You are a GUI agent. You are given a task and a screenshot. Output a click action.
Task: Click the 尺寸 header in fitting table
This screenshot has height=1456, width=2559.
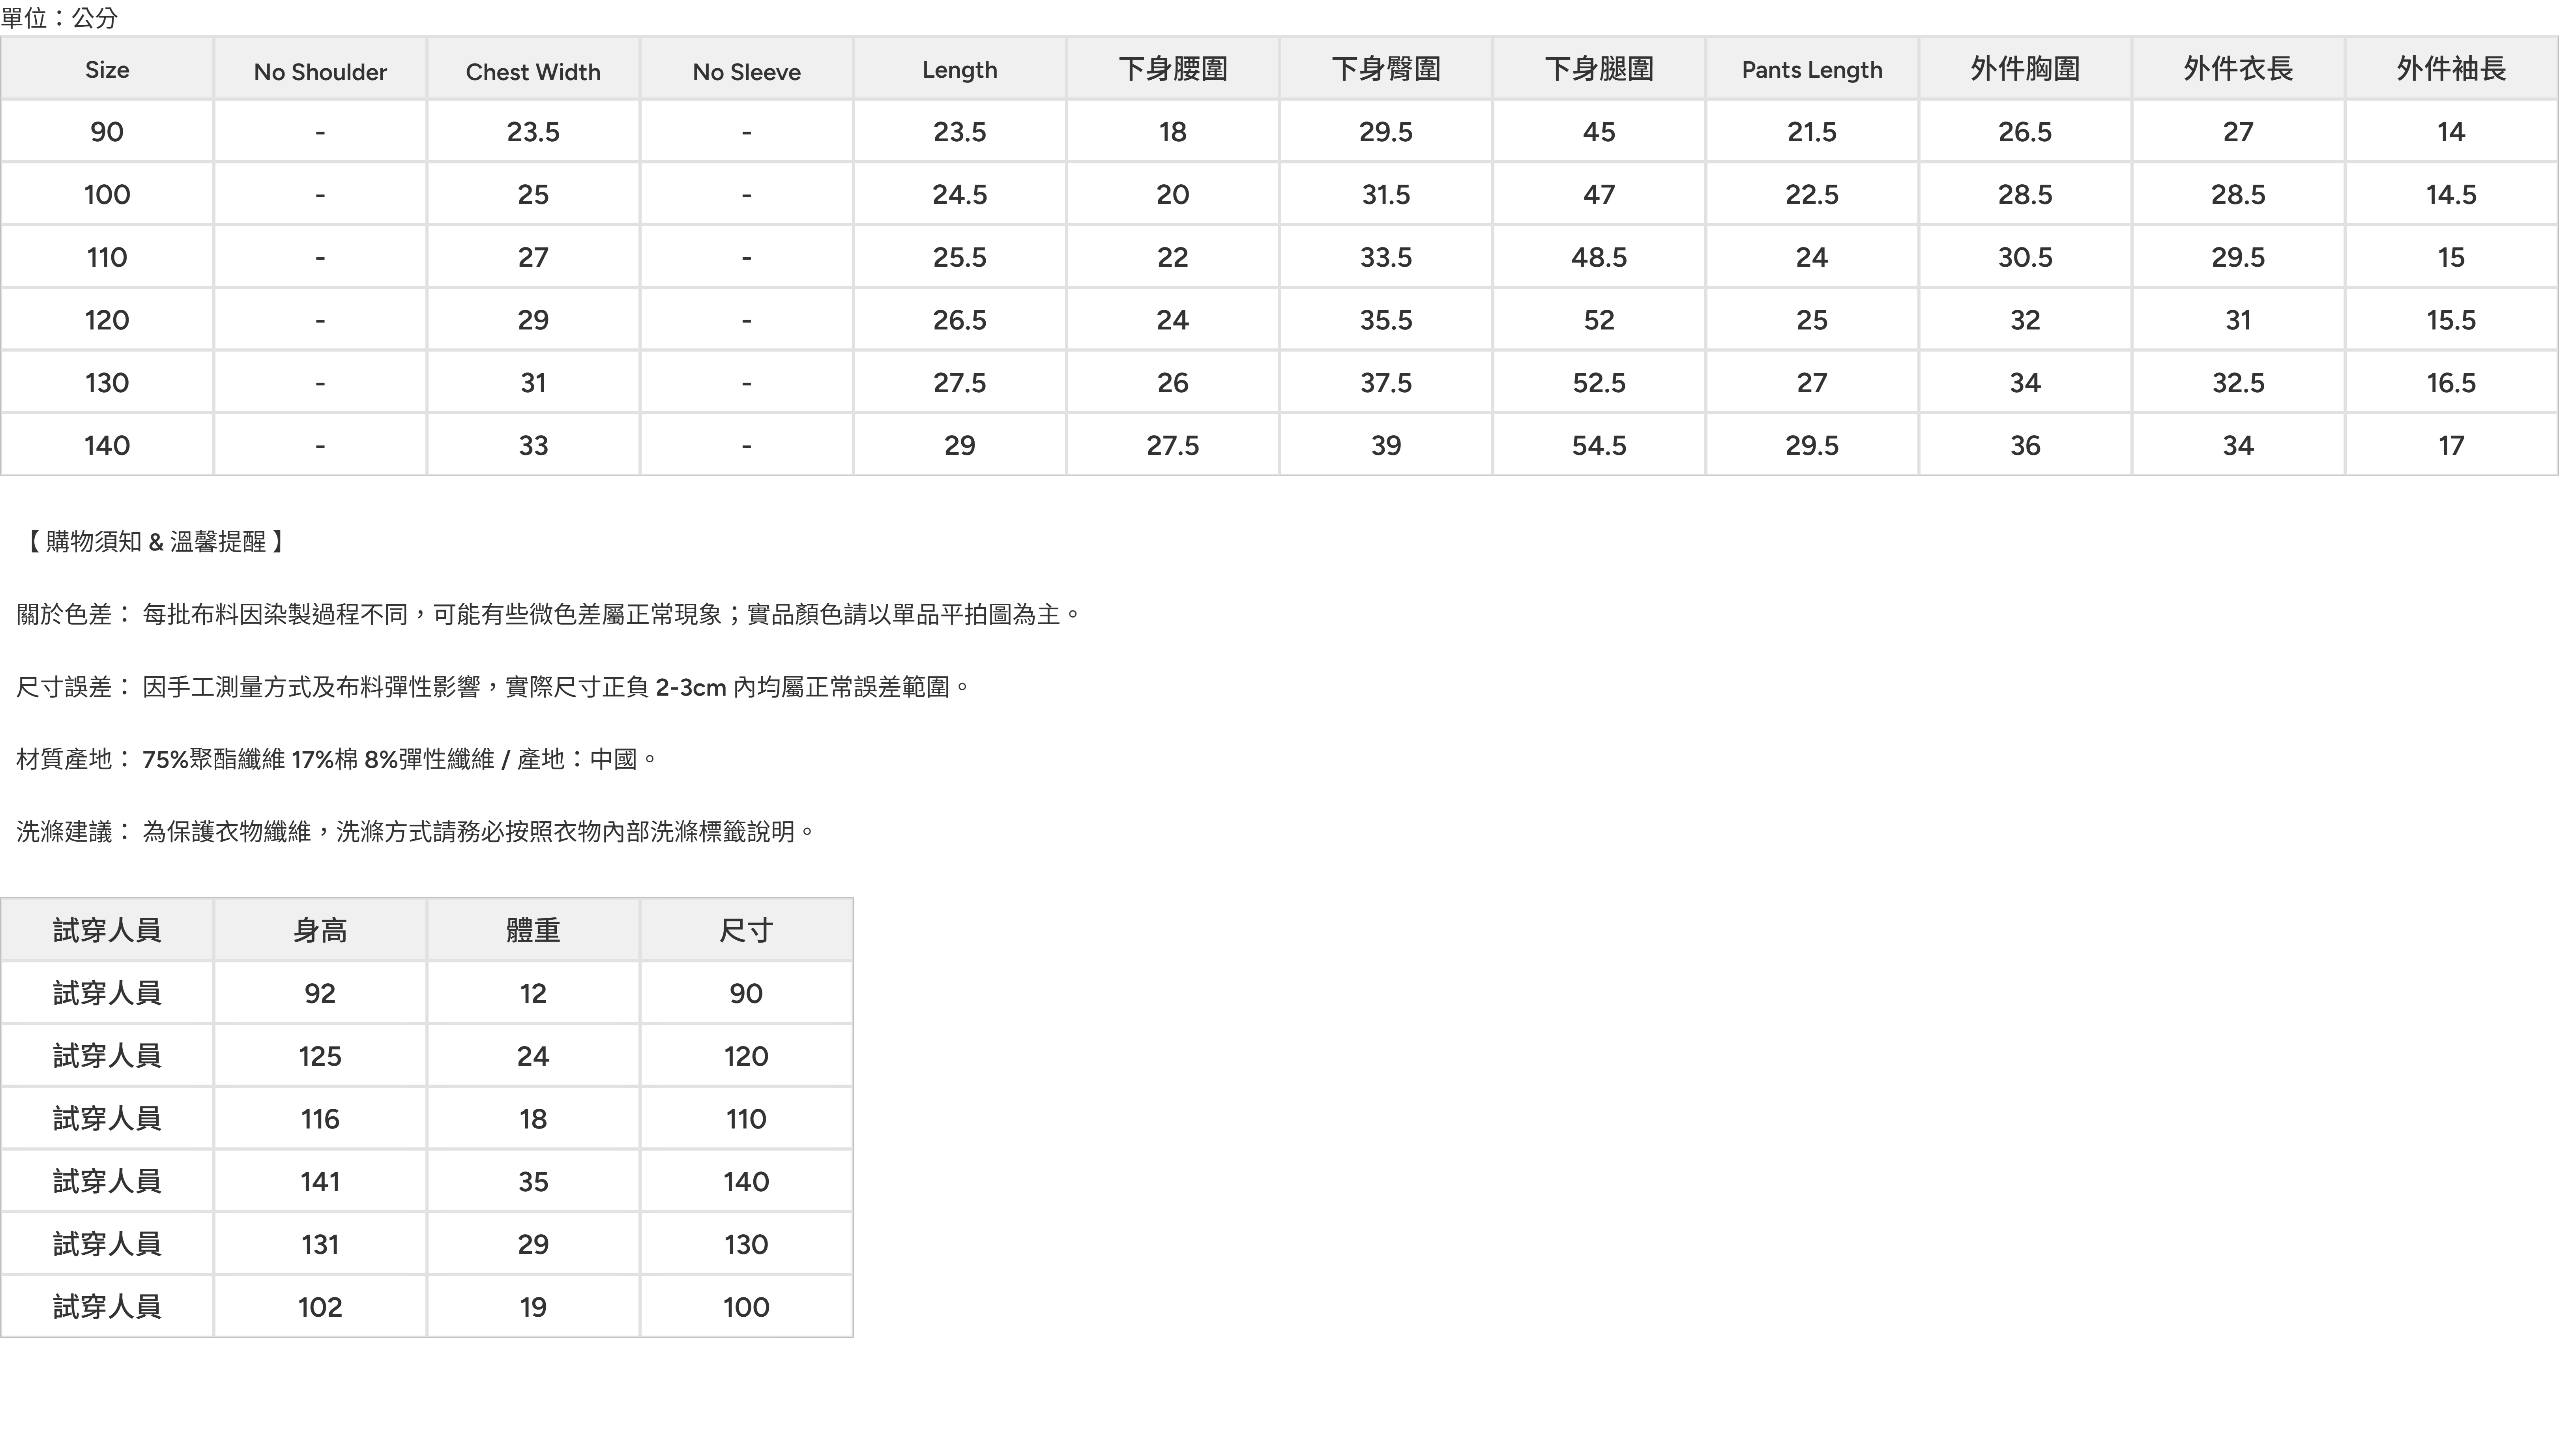(x=746, y=930)
